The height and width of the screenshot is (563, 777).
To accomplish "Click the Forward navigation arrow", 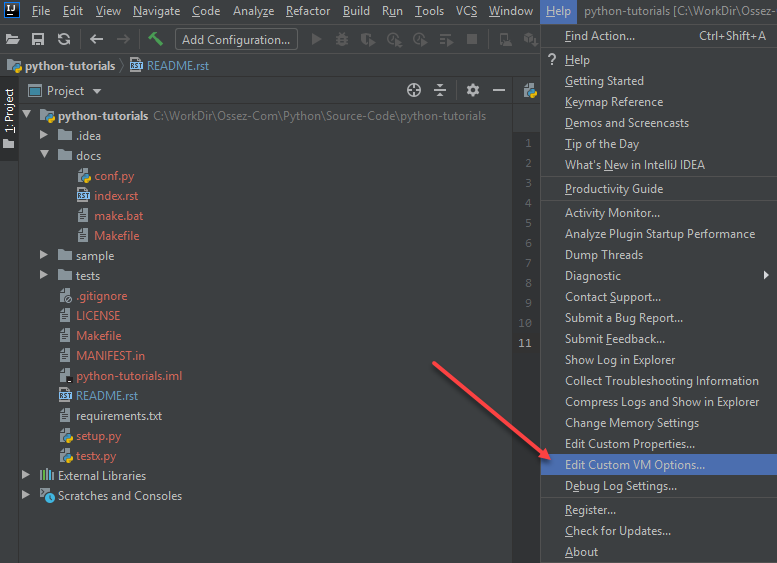I will pyautogui.click(x=123, y=39).
